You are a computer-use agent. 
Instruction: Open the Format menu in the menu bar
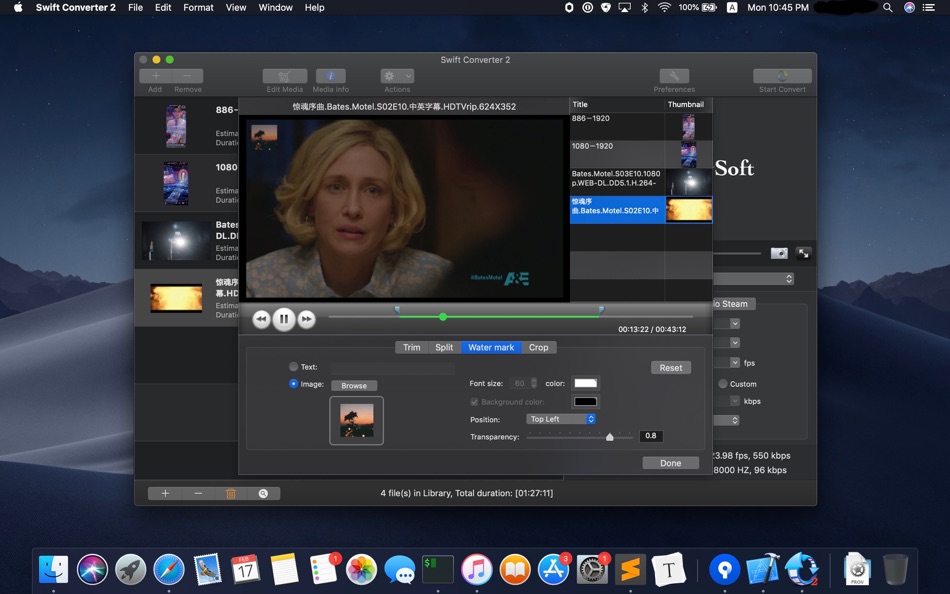coord(198,7)
